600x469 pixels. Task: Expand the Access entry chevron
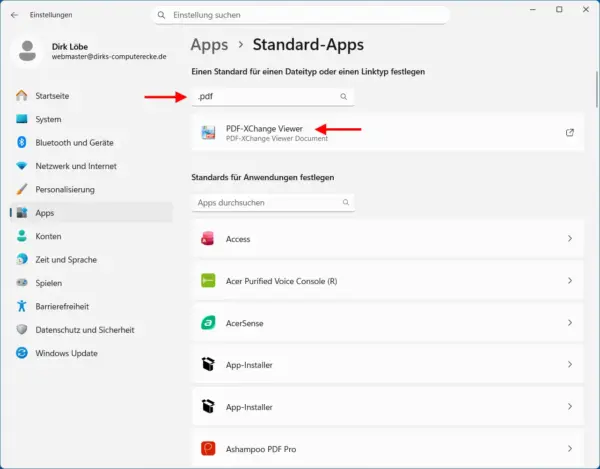(570, 238)
